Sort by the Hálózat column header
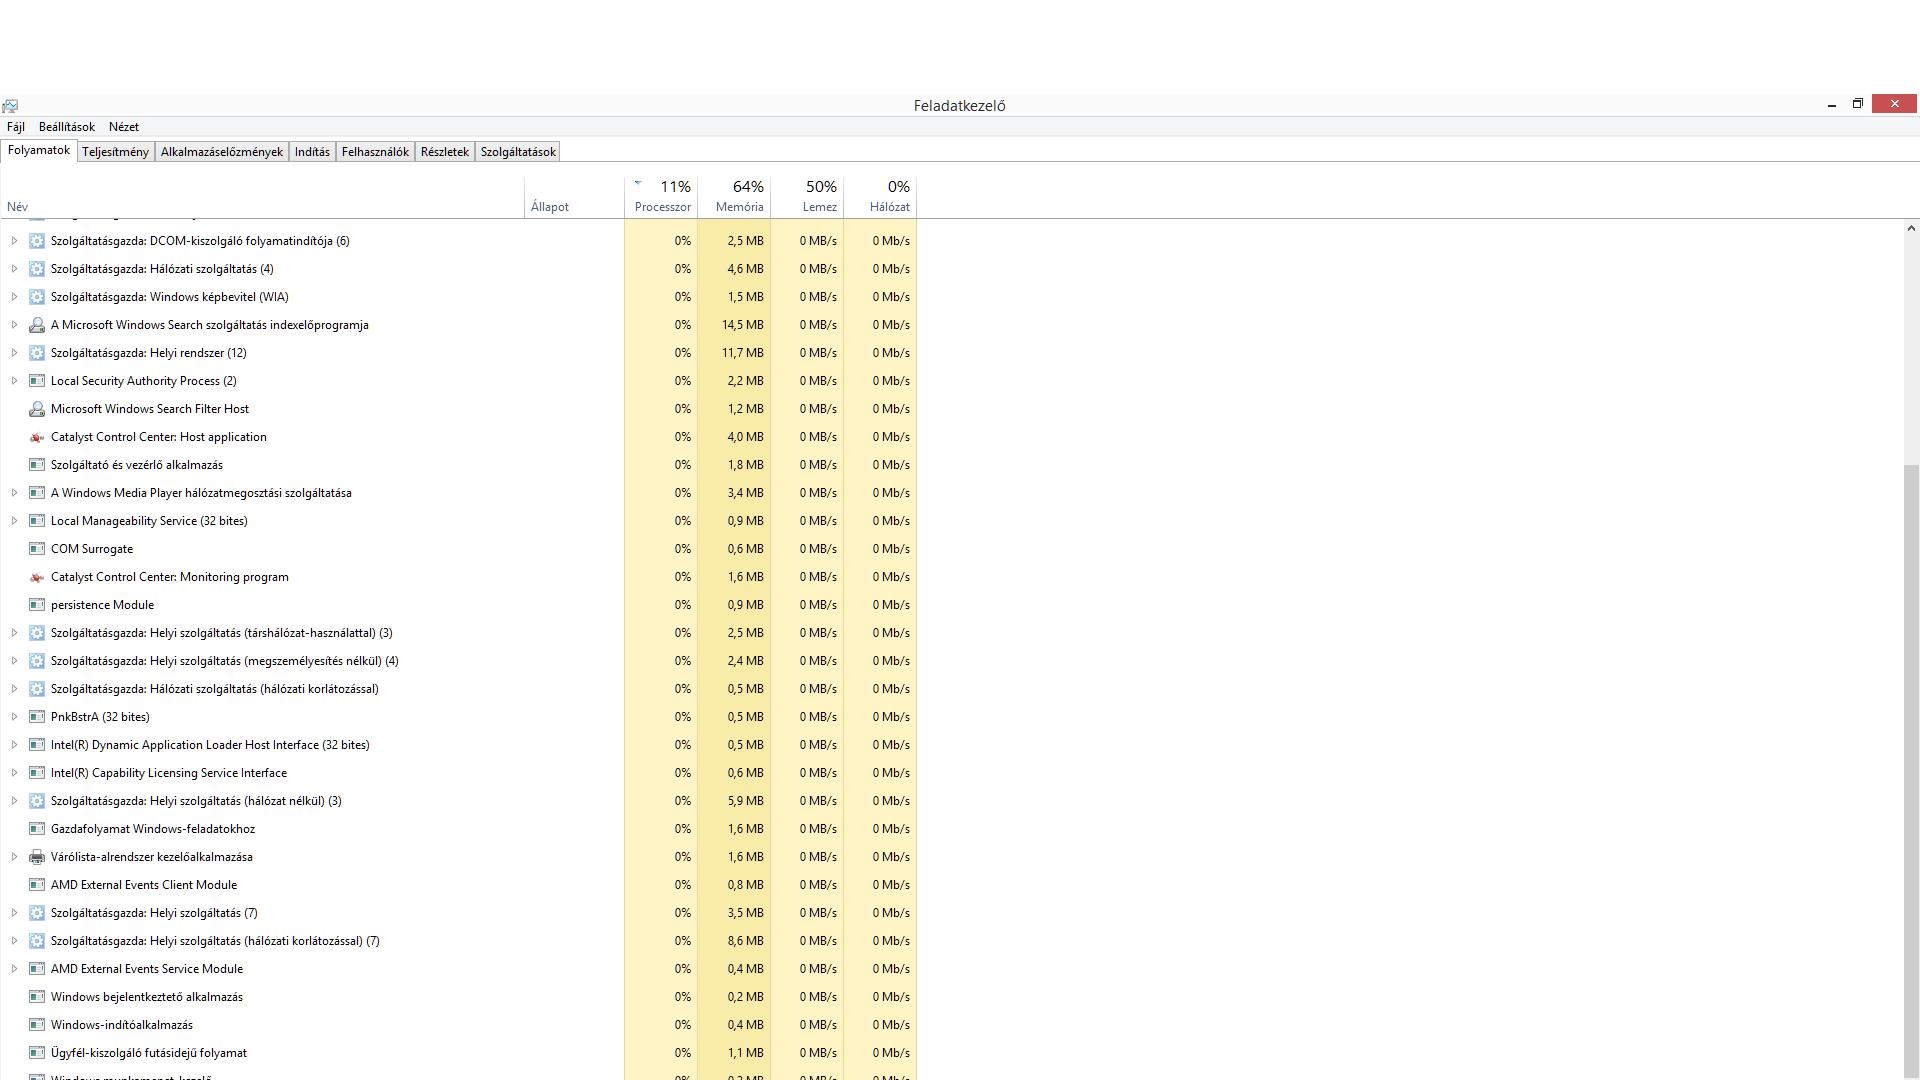 880,197
